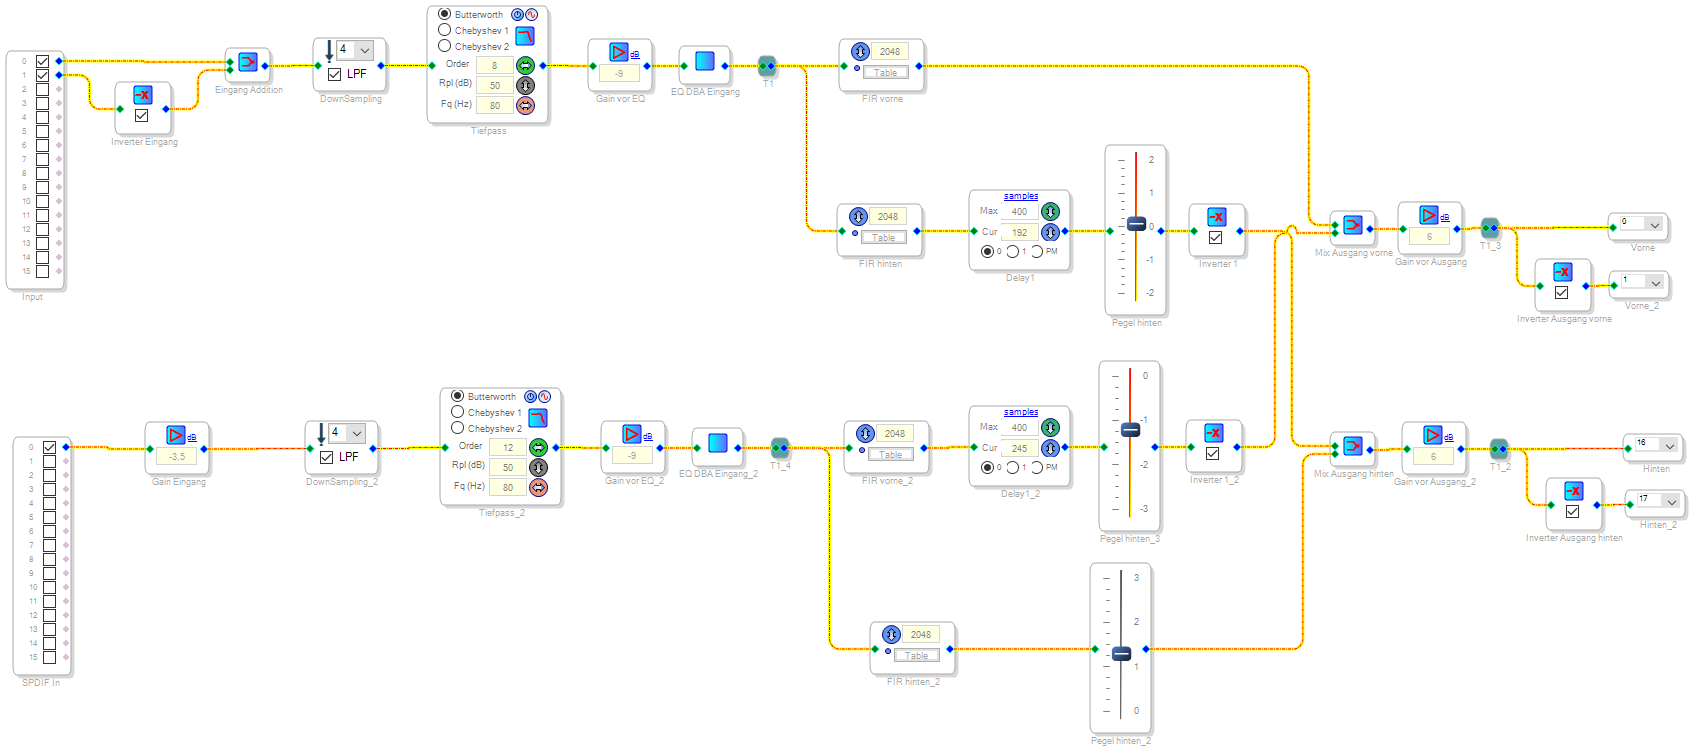The height and width of the screenshot is (747, 1695).
Task: Click the Inverter Eingang block icon
Action: click(x=143, y=95)
